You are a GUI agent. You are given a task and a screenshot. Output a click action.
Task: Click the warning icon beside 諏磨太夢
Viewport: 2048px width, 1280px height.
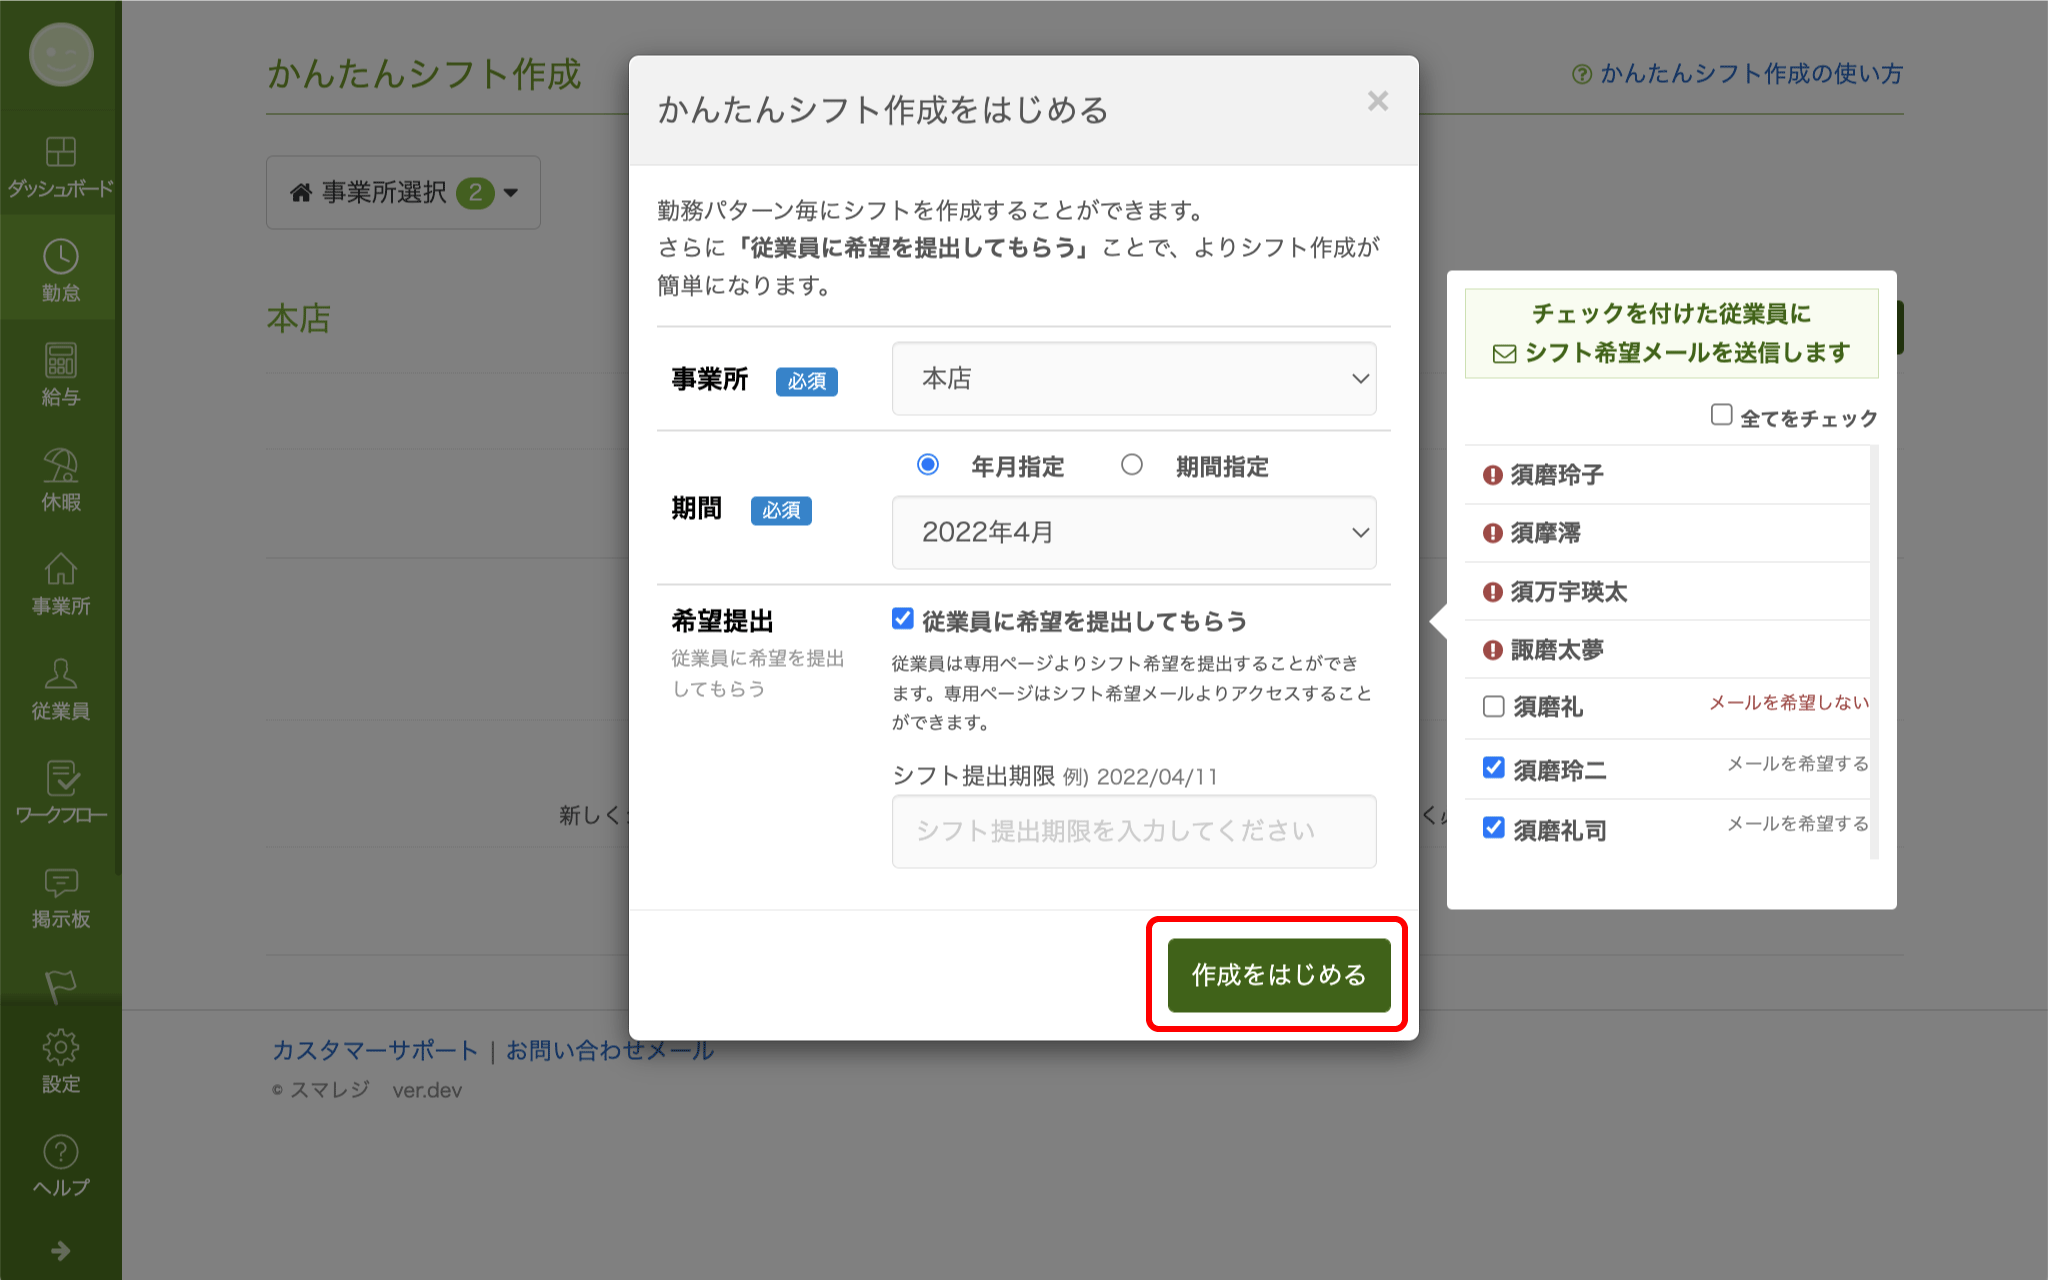(1493, 650)
